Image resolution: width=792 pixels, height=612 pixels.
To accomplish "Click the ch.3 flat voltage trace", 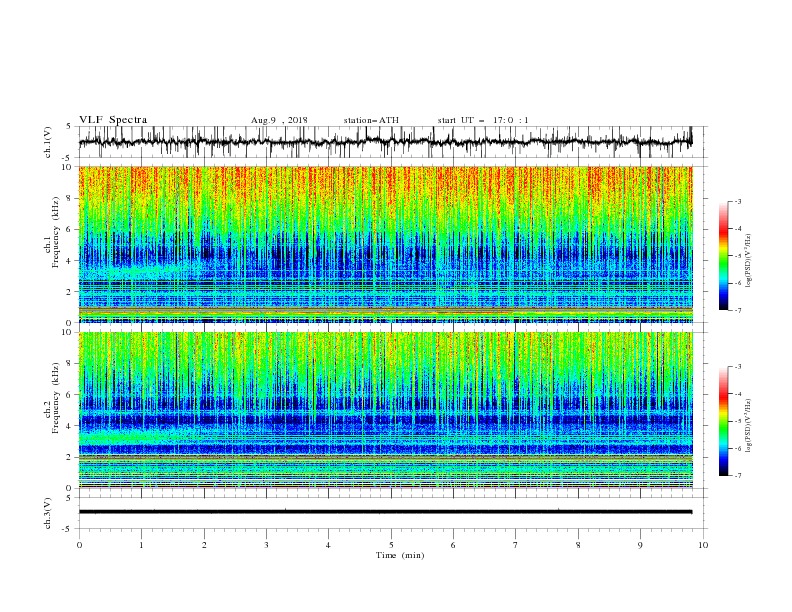I will (x=385, y=512).
